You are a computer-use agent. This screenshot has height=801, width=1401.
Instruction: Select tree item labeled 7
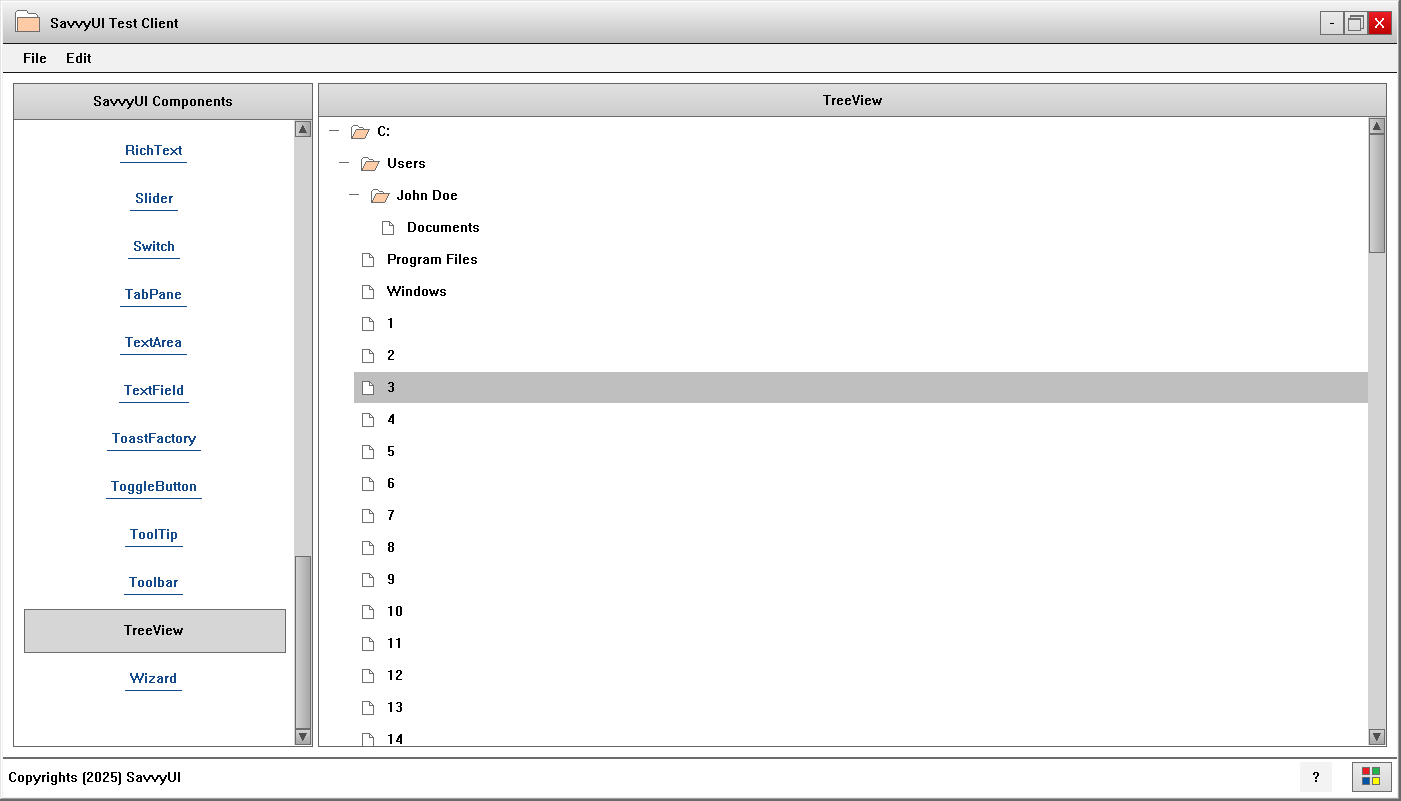pyautogui.click(x=391, y=515)
